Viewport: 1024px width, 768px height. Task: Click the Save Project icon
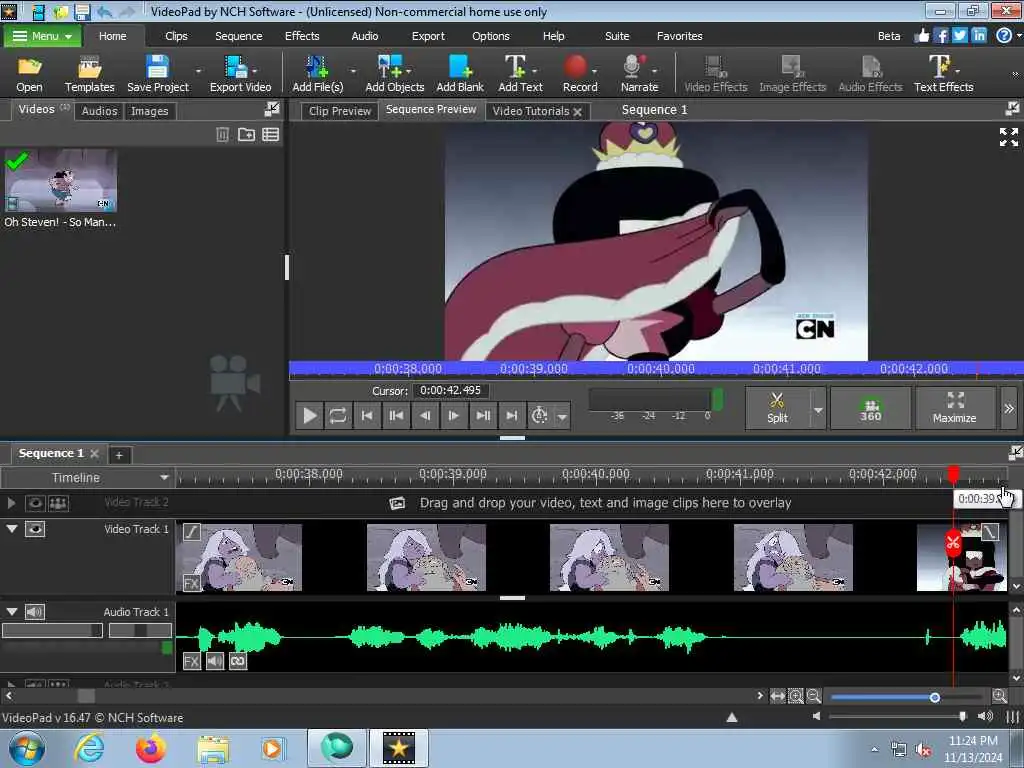click(x=157, y=74)
